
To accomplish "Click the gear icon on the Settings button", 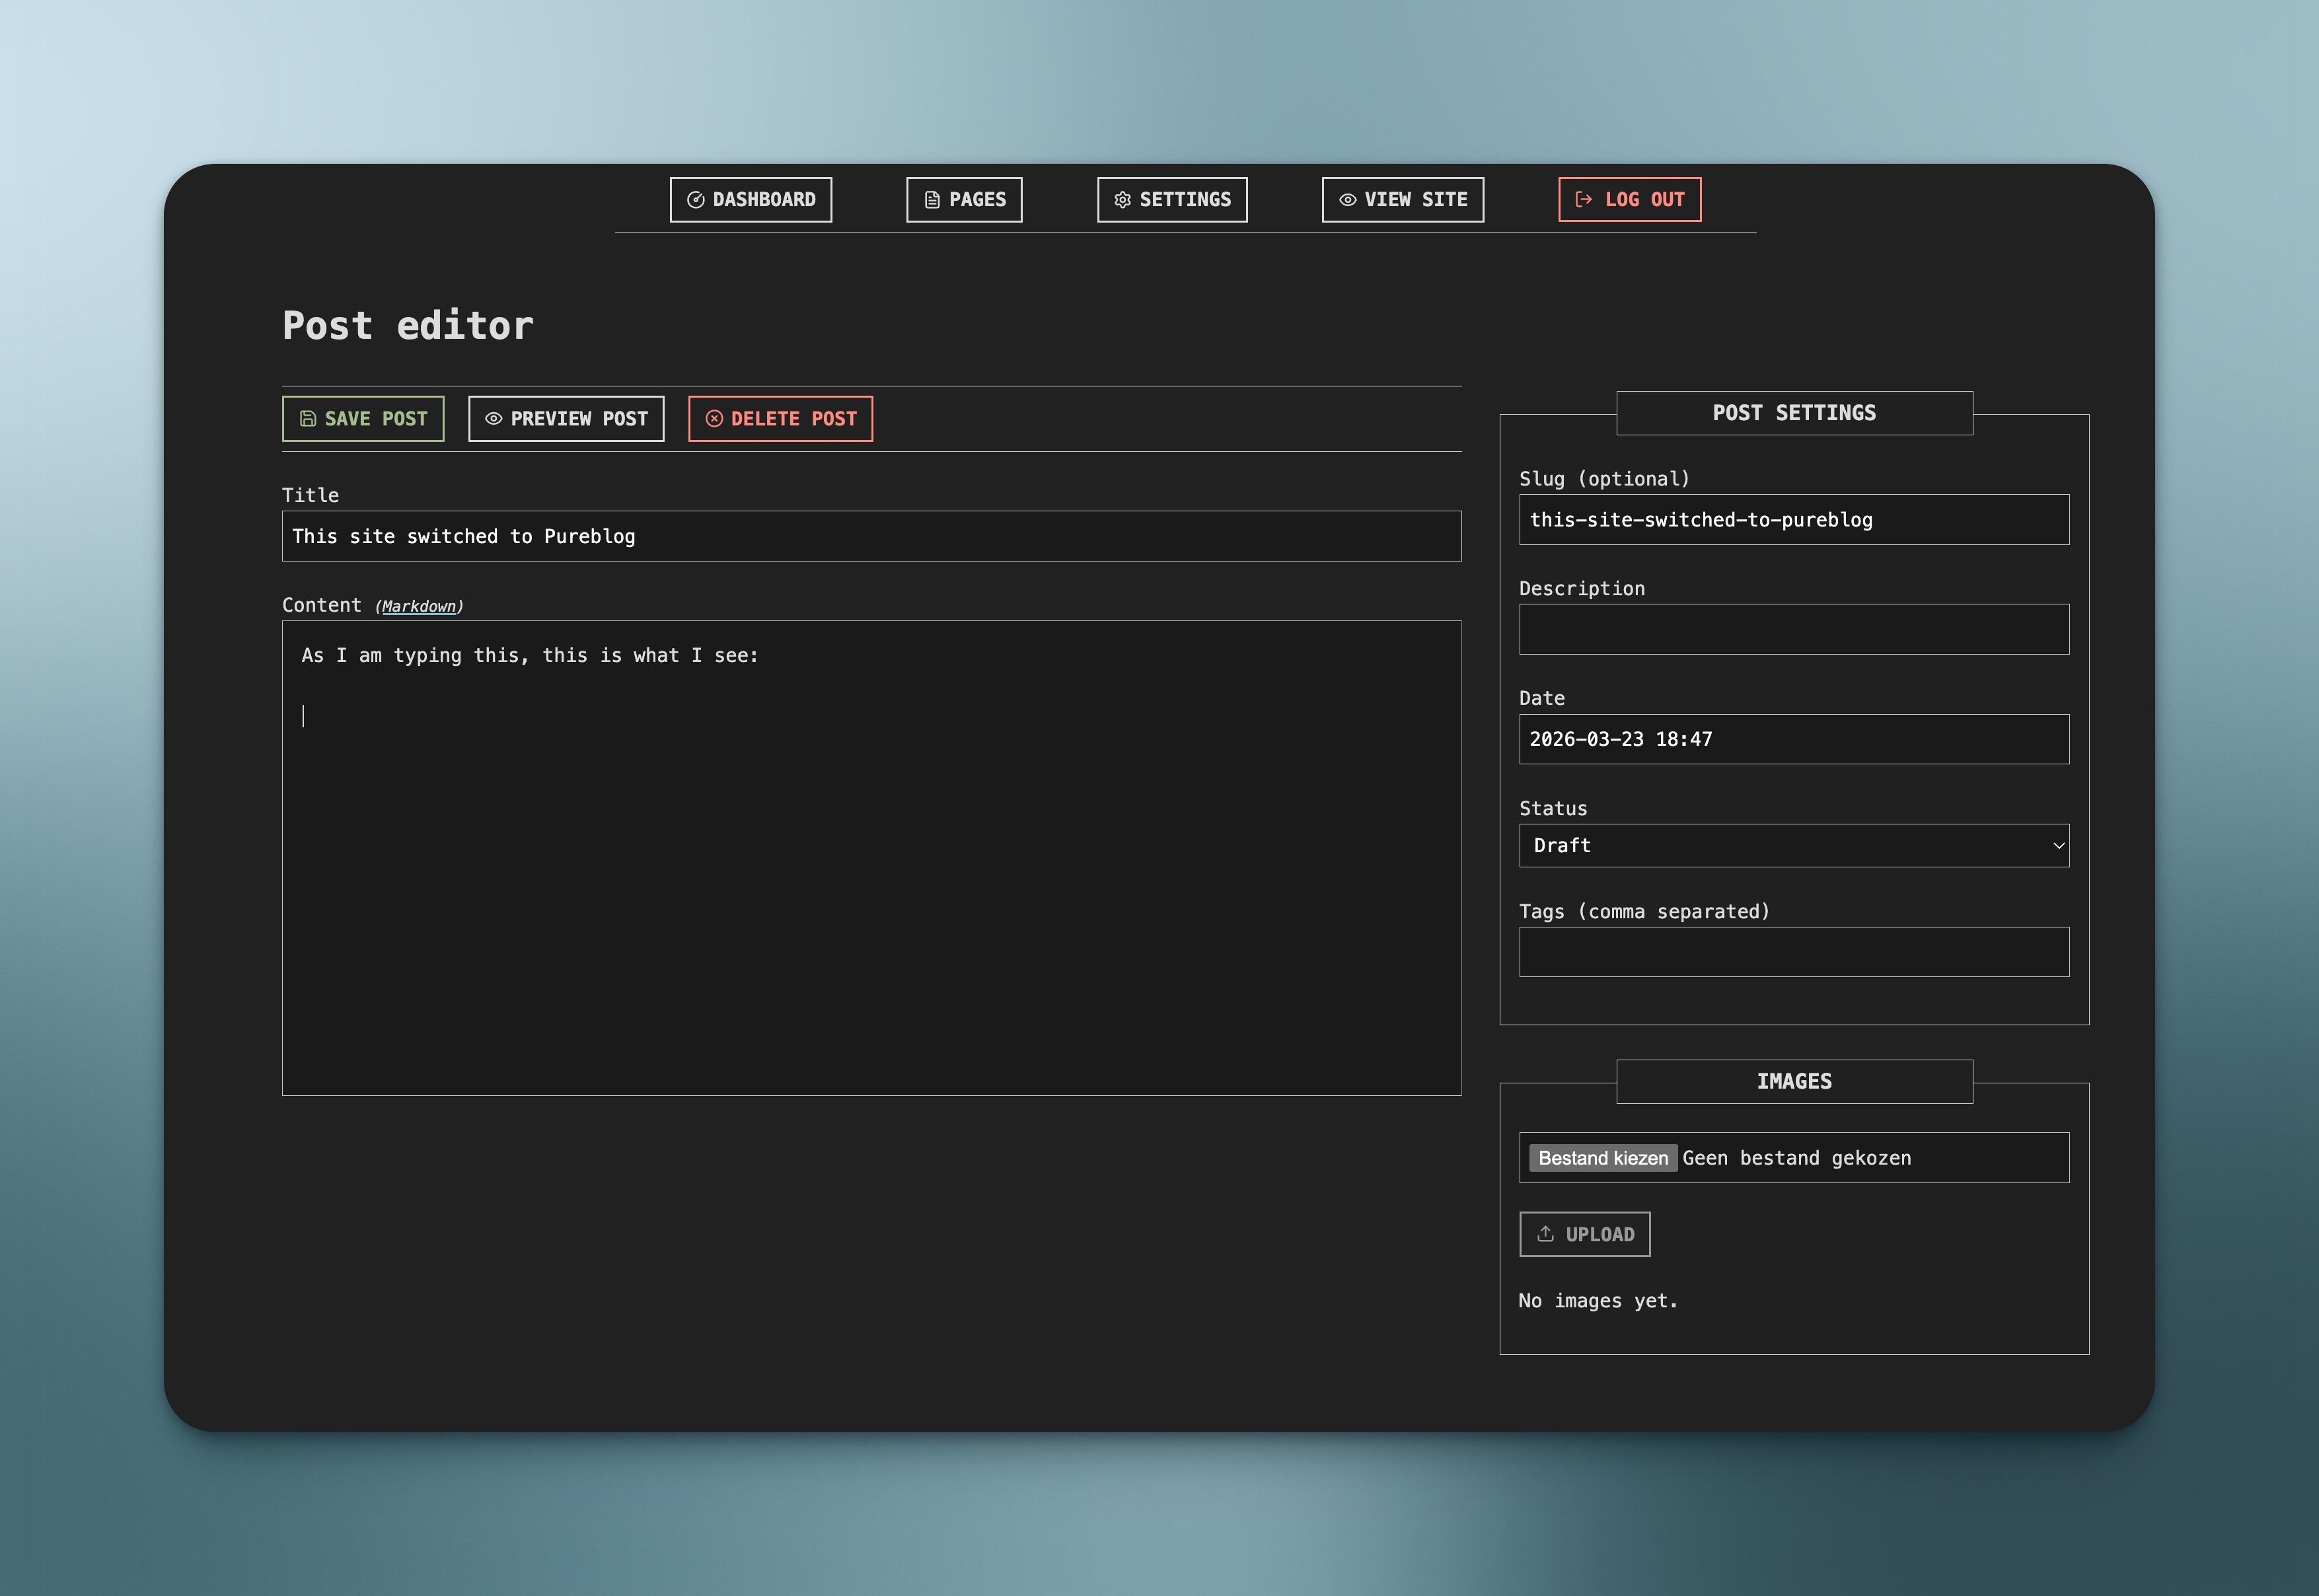I will click(1122, 200).
